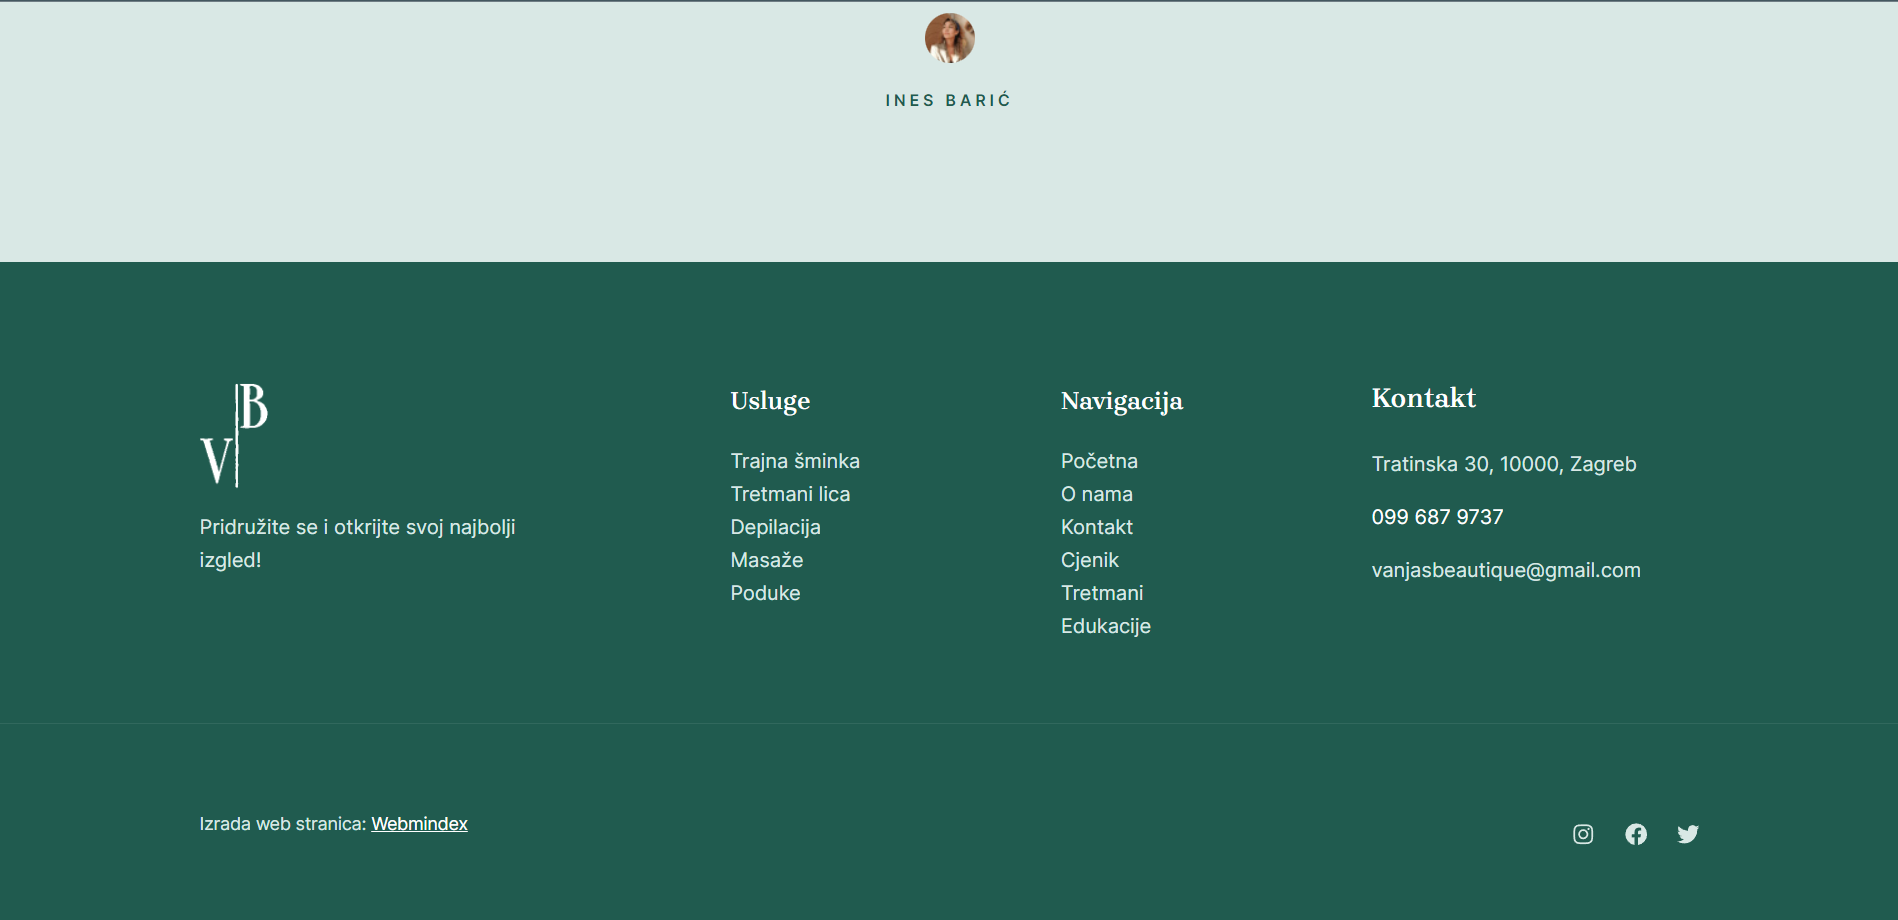
Task: Click the Tratinska 30 Zagreb address
Action: click(1503, 464)
